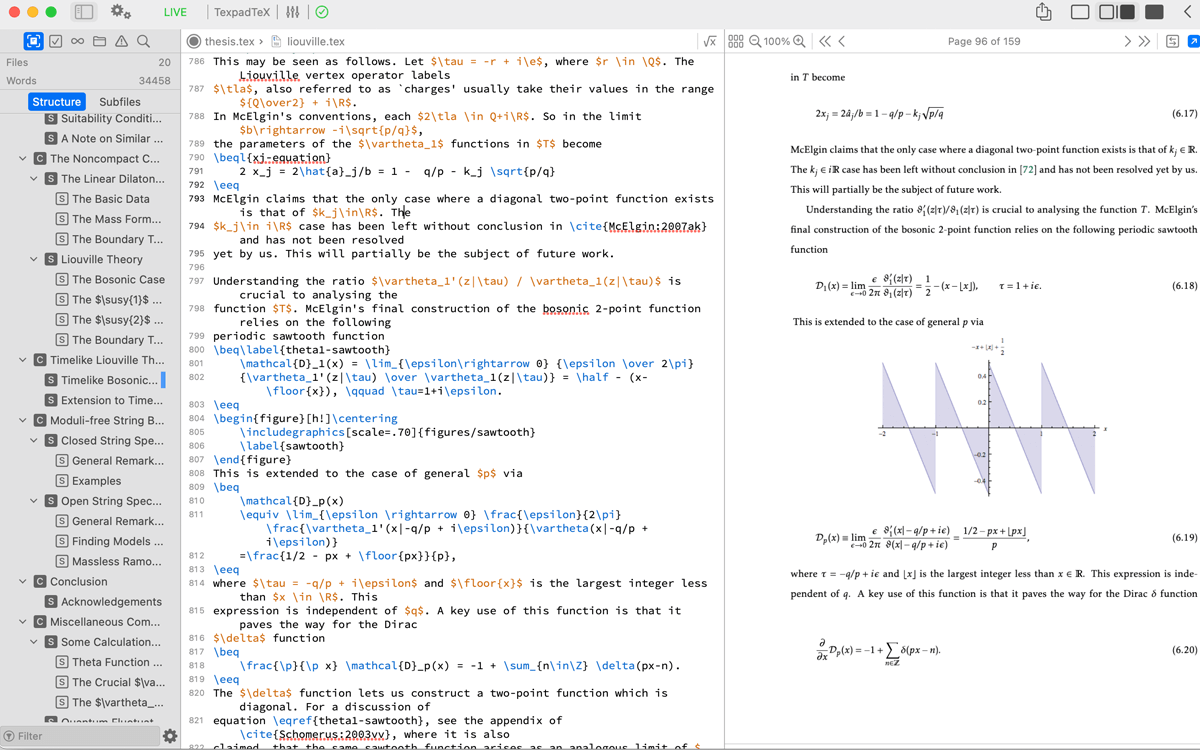Click the sawtooth figure in PDF

tap(991, 419)
